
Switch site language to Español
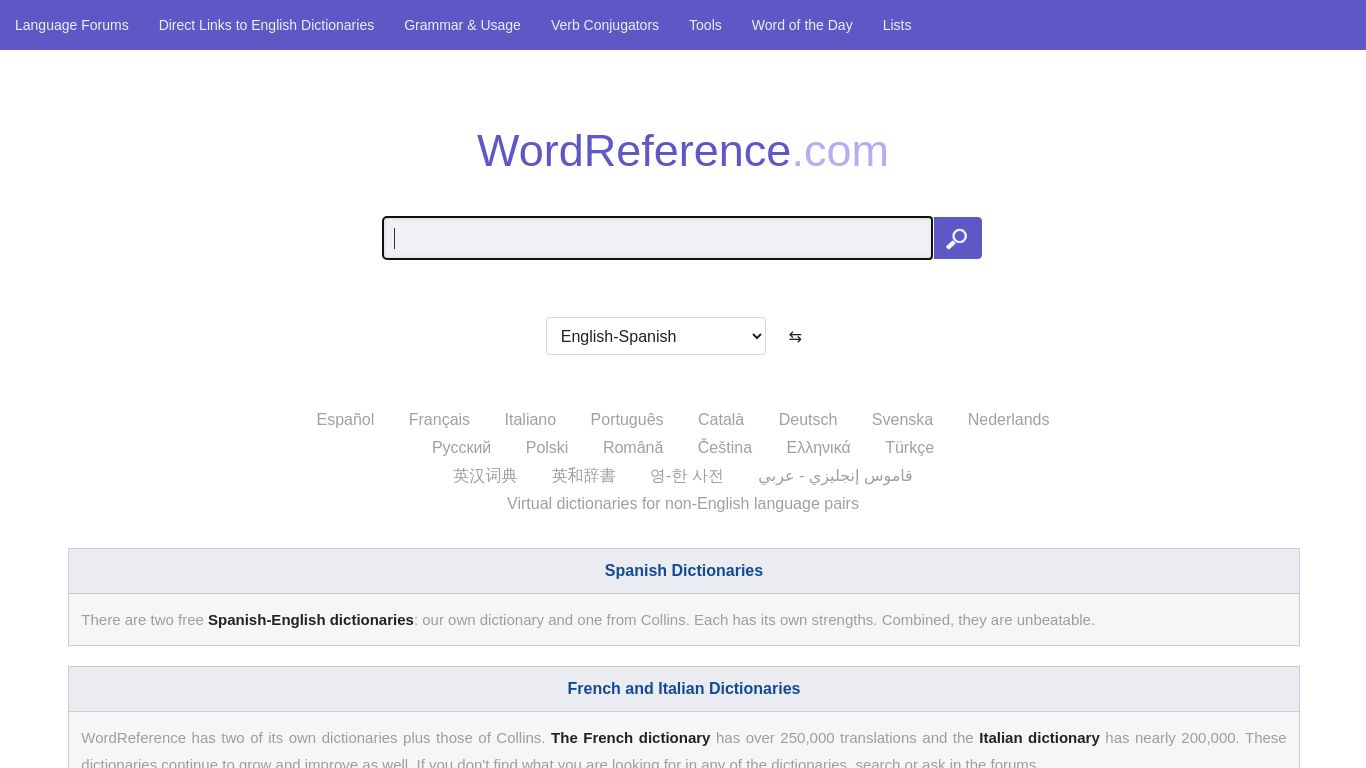345,420
